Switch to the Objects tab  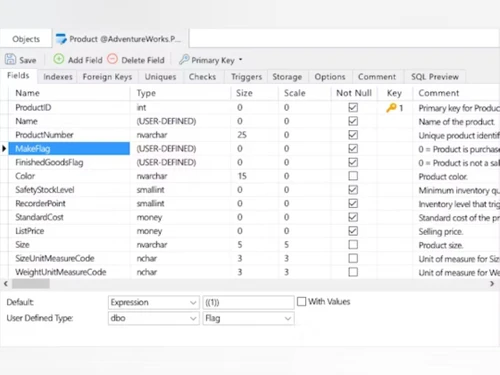[26, 39]
